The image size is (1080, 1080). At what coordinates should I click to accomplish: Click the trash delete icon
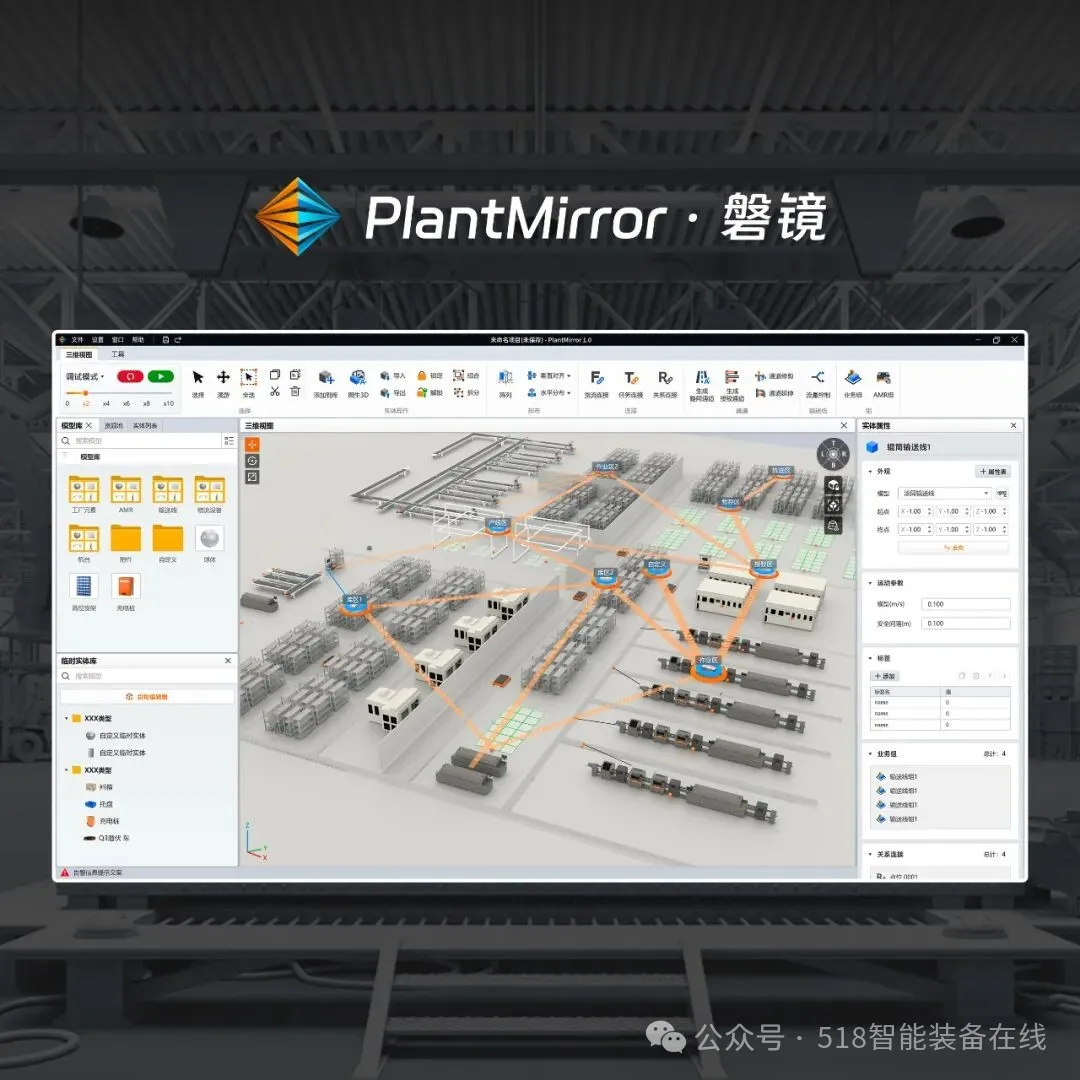tap(295, 391)
